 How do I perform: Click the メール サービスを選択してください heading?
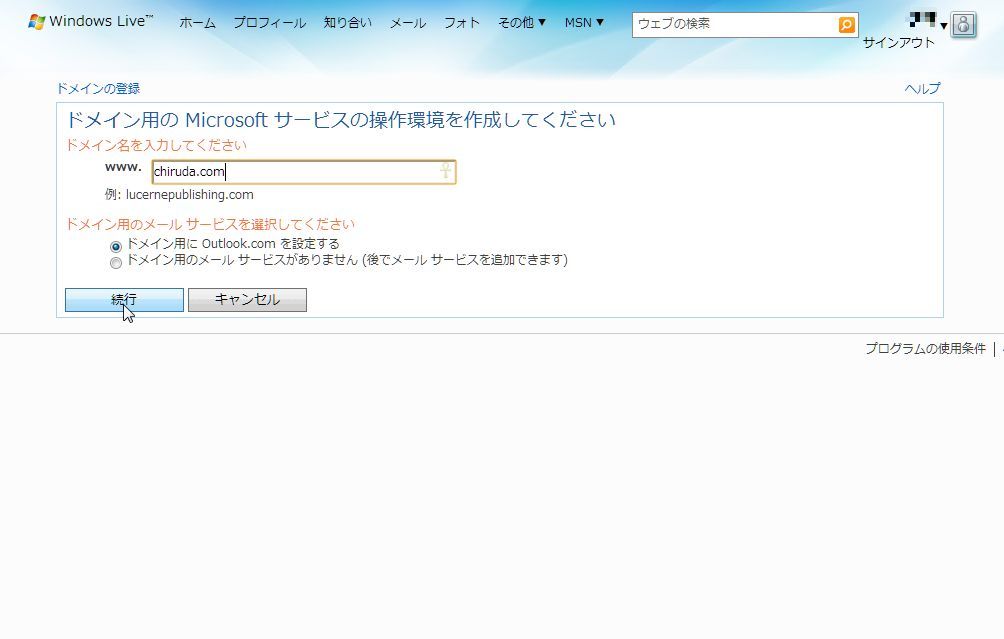pyautogui.click(x=210, y=224)
